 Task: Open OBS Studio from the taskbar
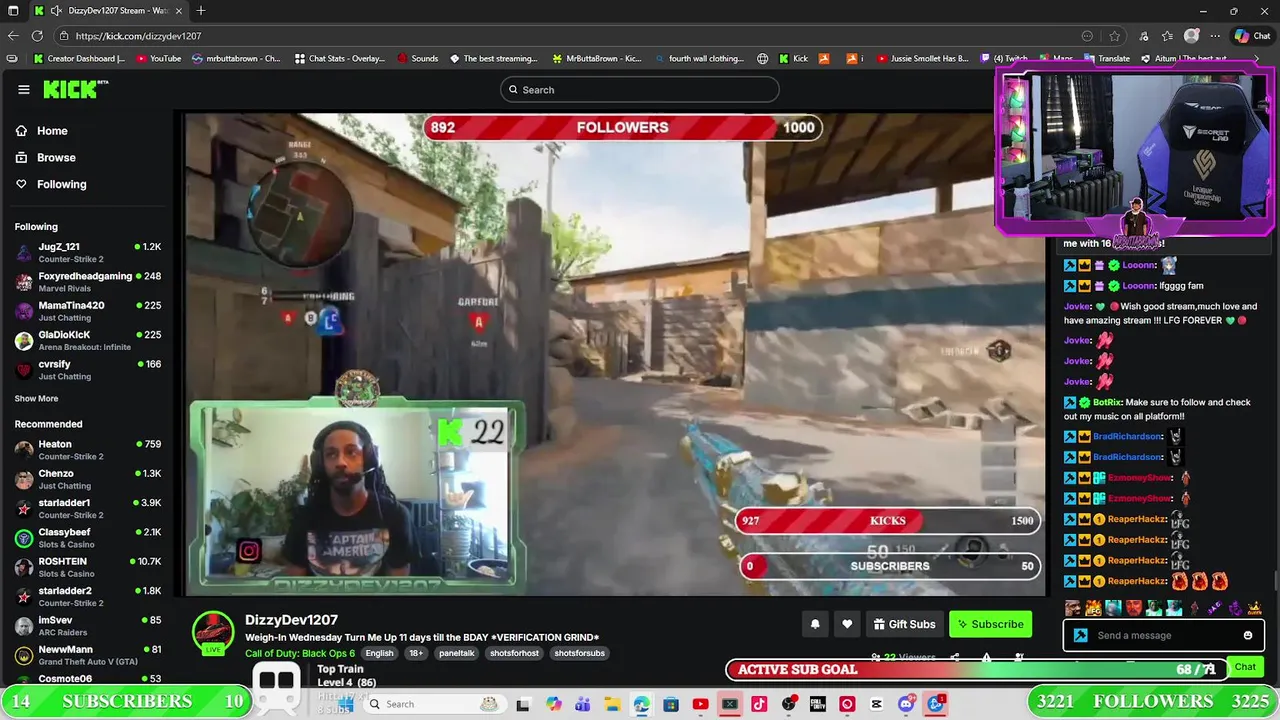789,704
